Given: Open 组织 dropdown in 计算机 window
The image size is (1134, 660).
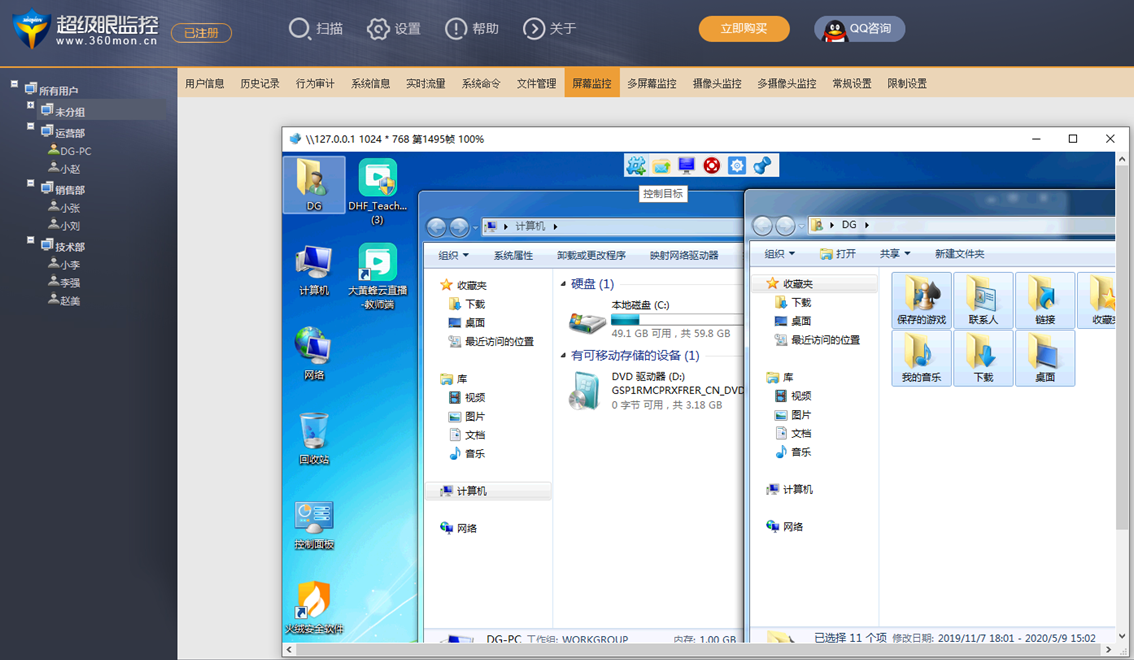Looking at the screenshot, I should tap(453, 255).
